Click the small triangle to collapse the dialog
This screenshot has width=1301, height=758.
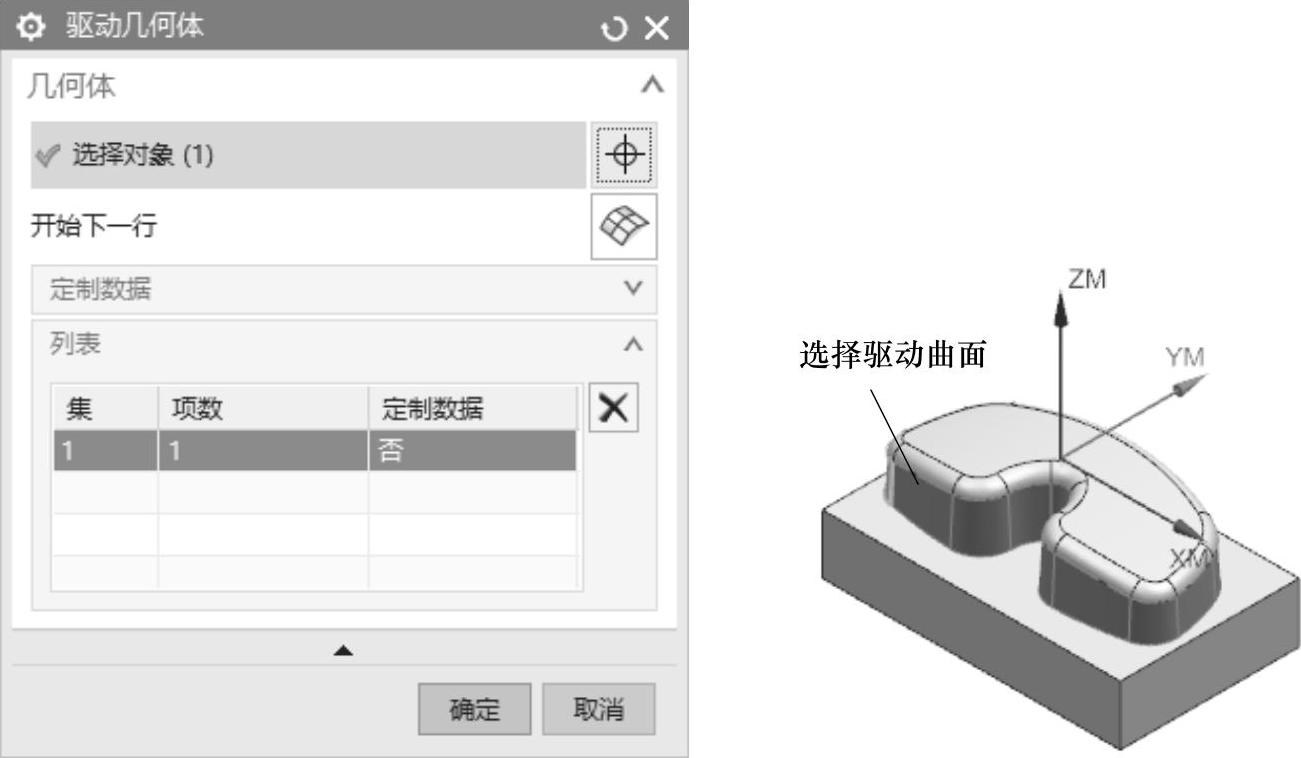[344, 650]
